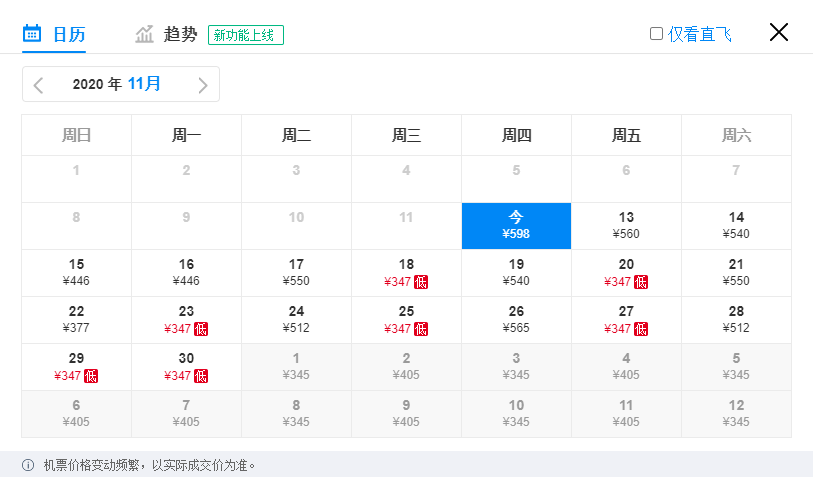This screenshot has width=813, height=477.
Task: Close the price calendar with the X
Action: pos(779,32)
